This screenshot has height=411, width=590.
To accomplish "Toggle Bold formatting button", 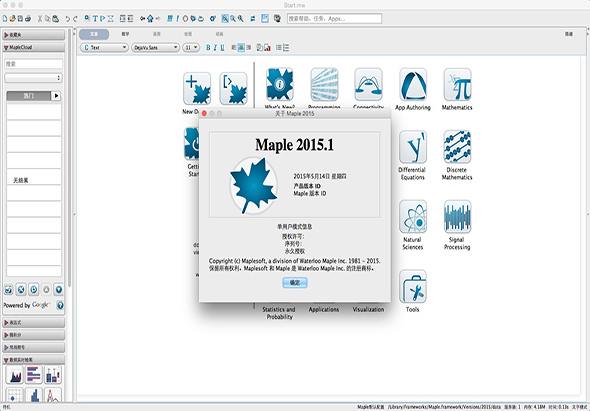I will click(x=208, y=48).
